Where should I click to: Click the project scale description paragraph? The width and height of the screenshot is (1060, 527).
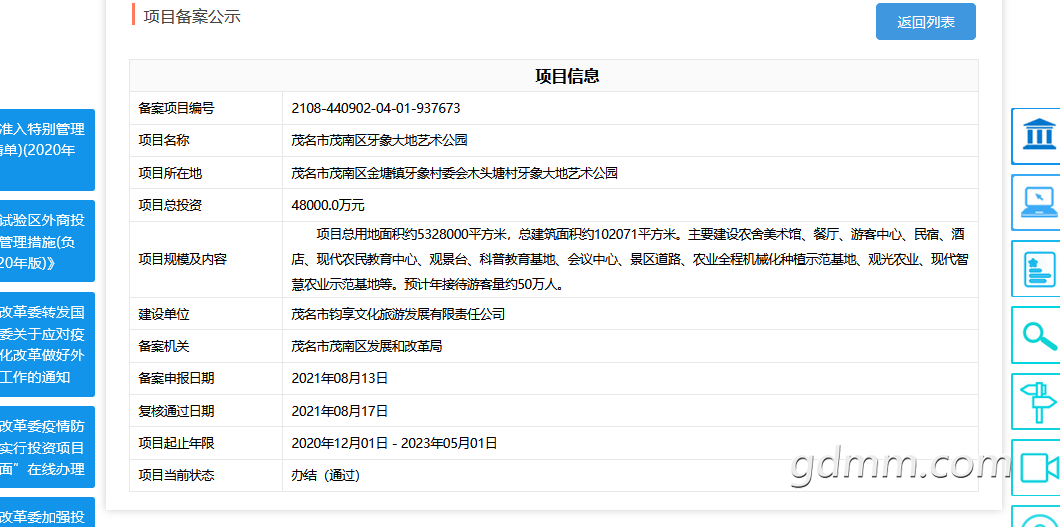[630, 259]
